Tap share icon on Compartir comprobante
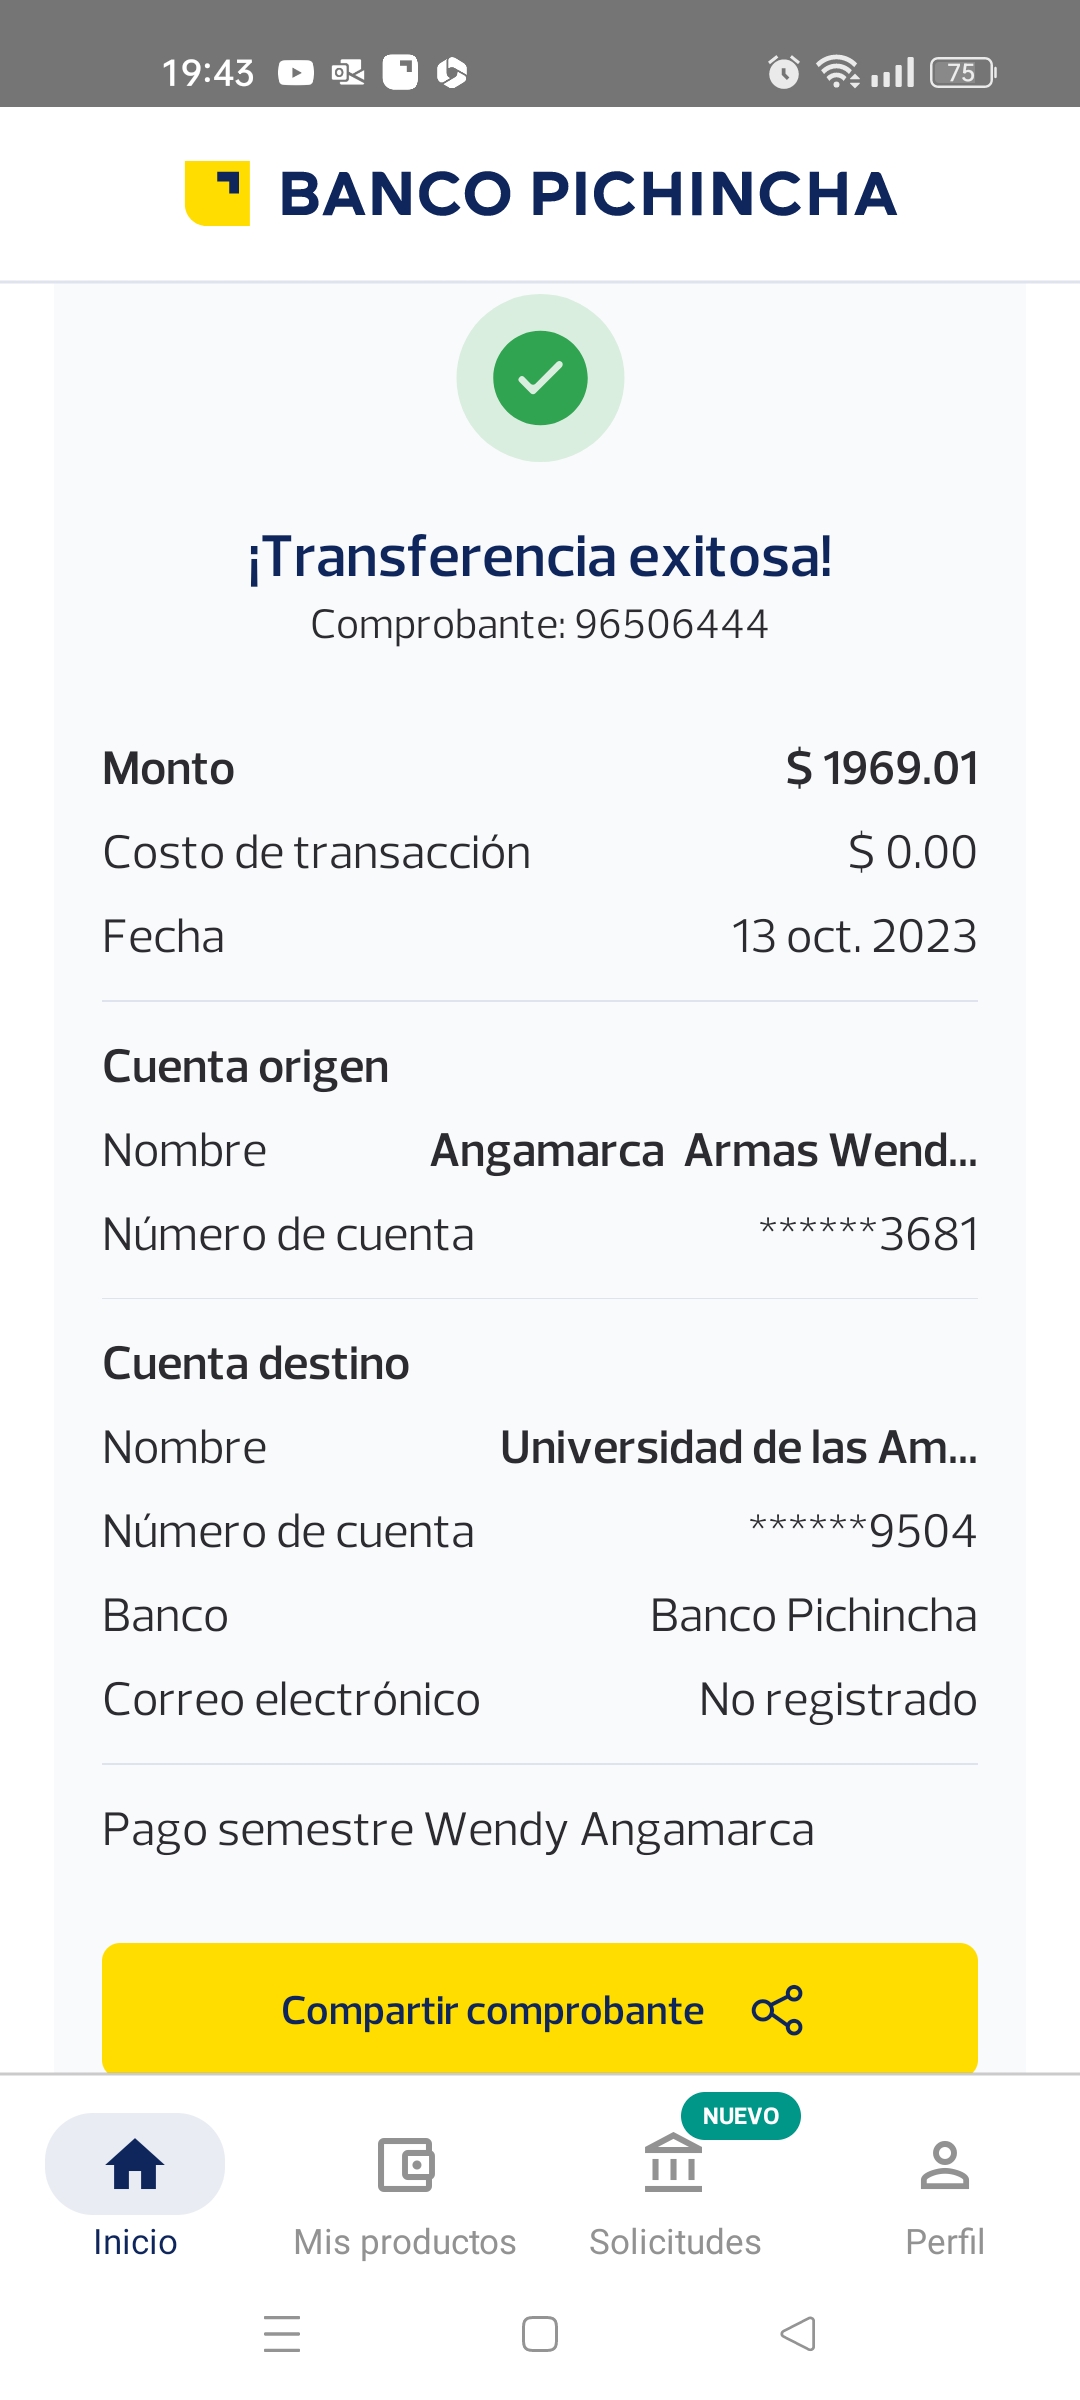 click(x=777, y=2010)
